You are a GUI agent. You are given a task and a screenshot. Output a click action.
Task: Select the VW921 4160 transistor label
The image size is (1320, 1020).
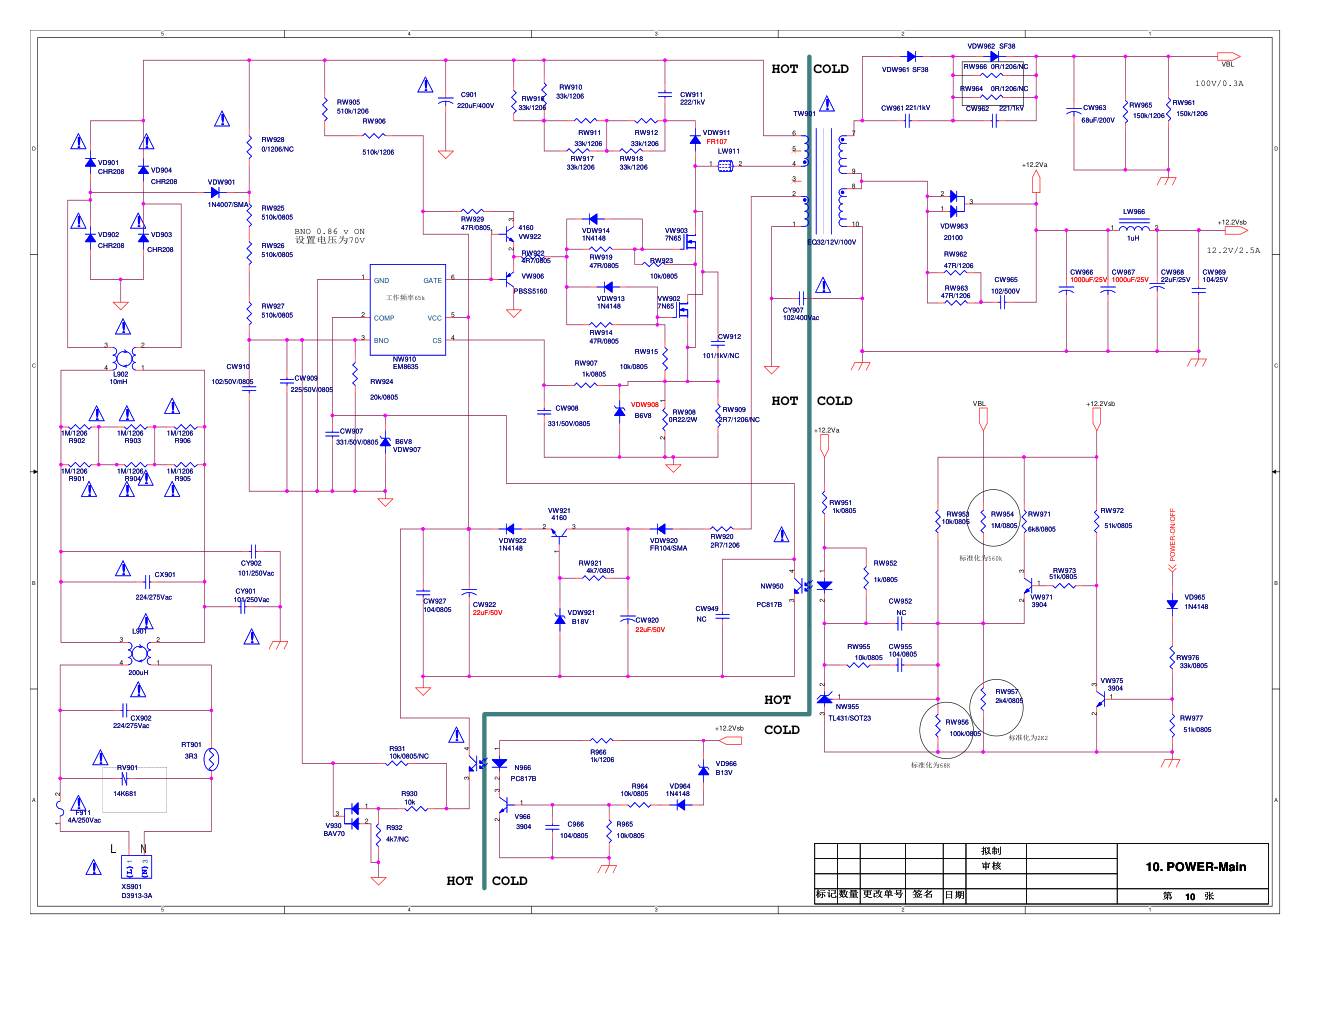coord(559,514)
